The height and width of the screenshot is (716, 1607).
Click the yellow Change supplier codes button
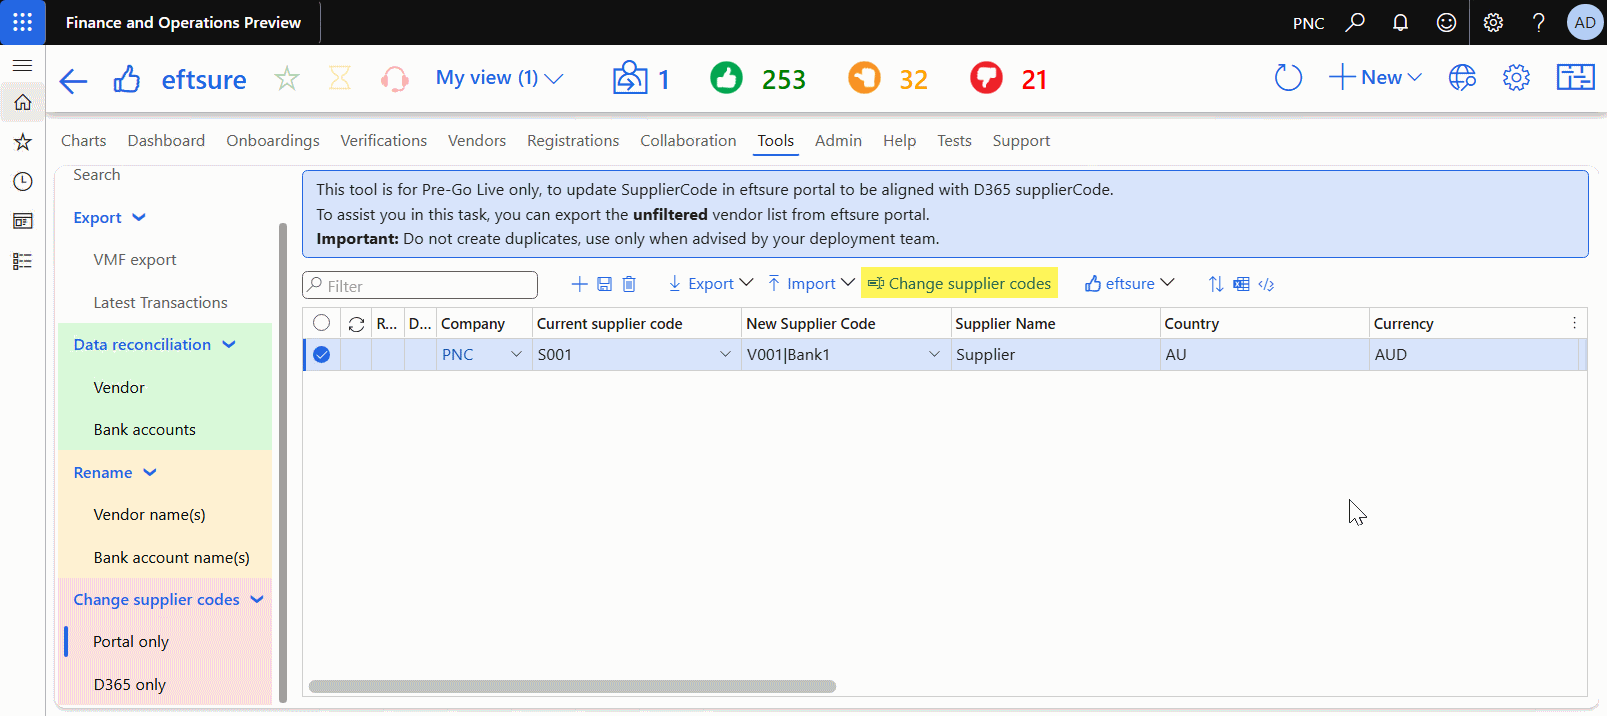click(x=959, y=284)
